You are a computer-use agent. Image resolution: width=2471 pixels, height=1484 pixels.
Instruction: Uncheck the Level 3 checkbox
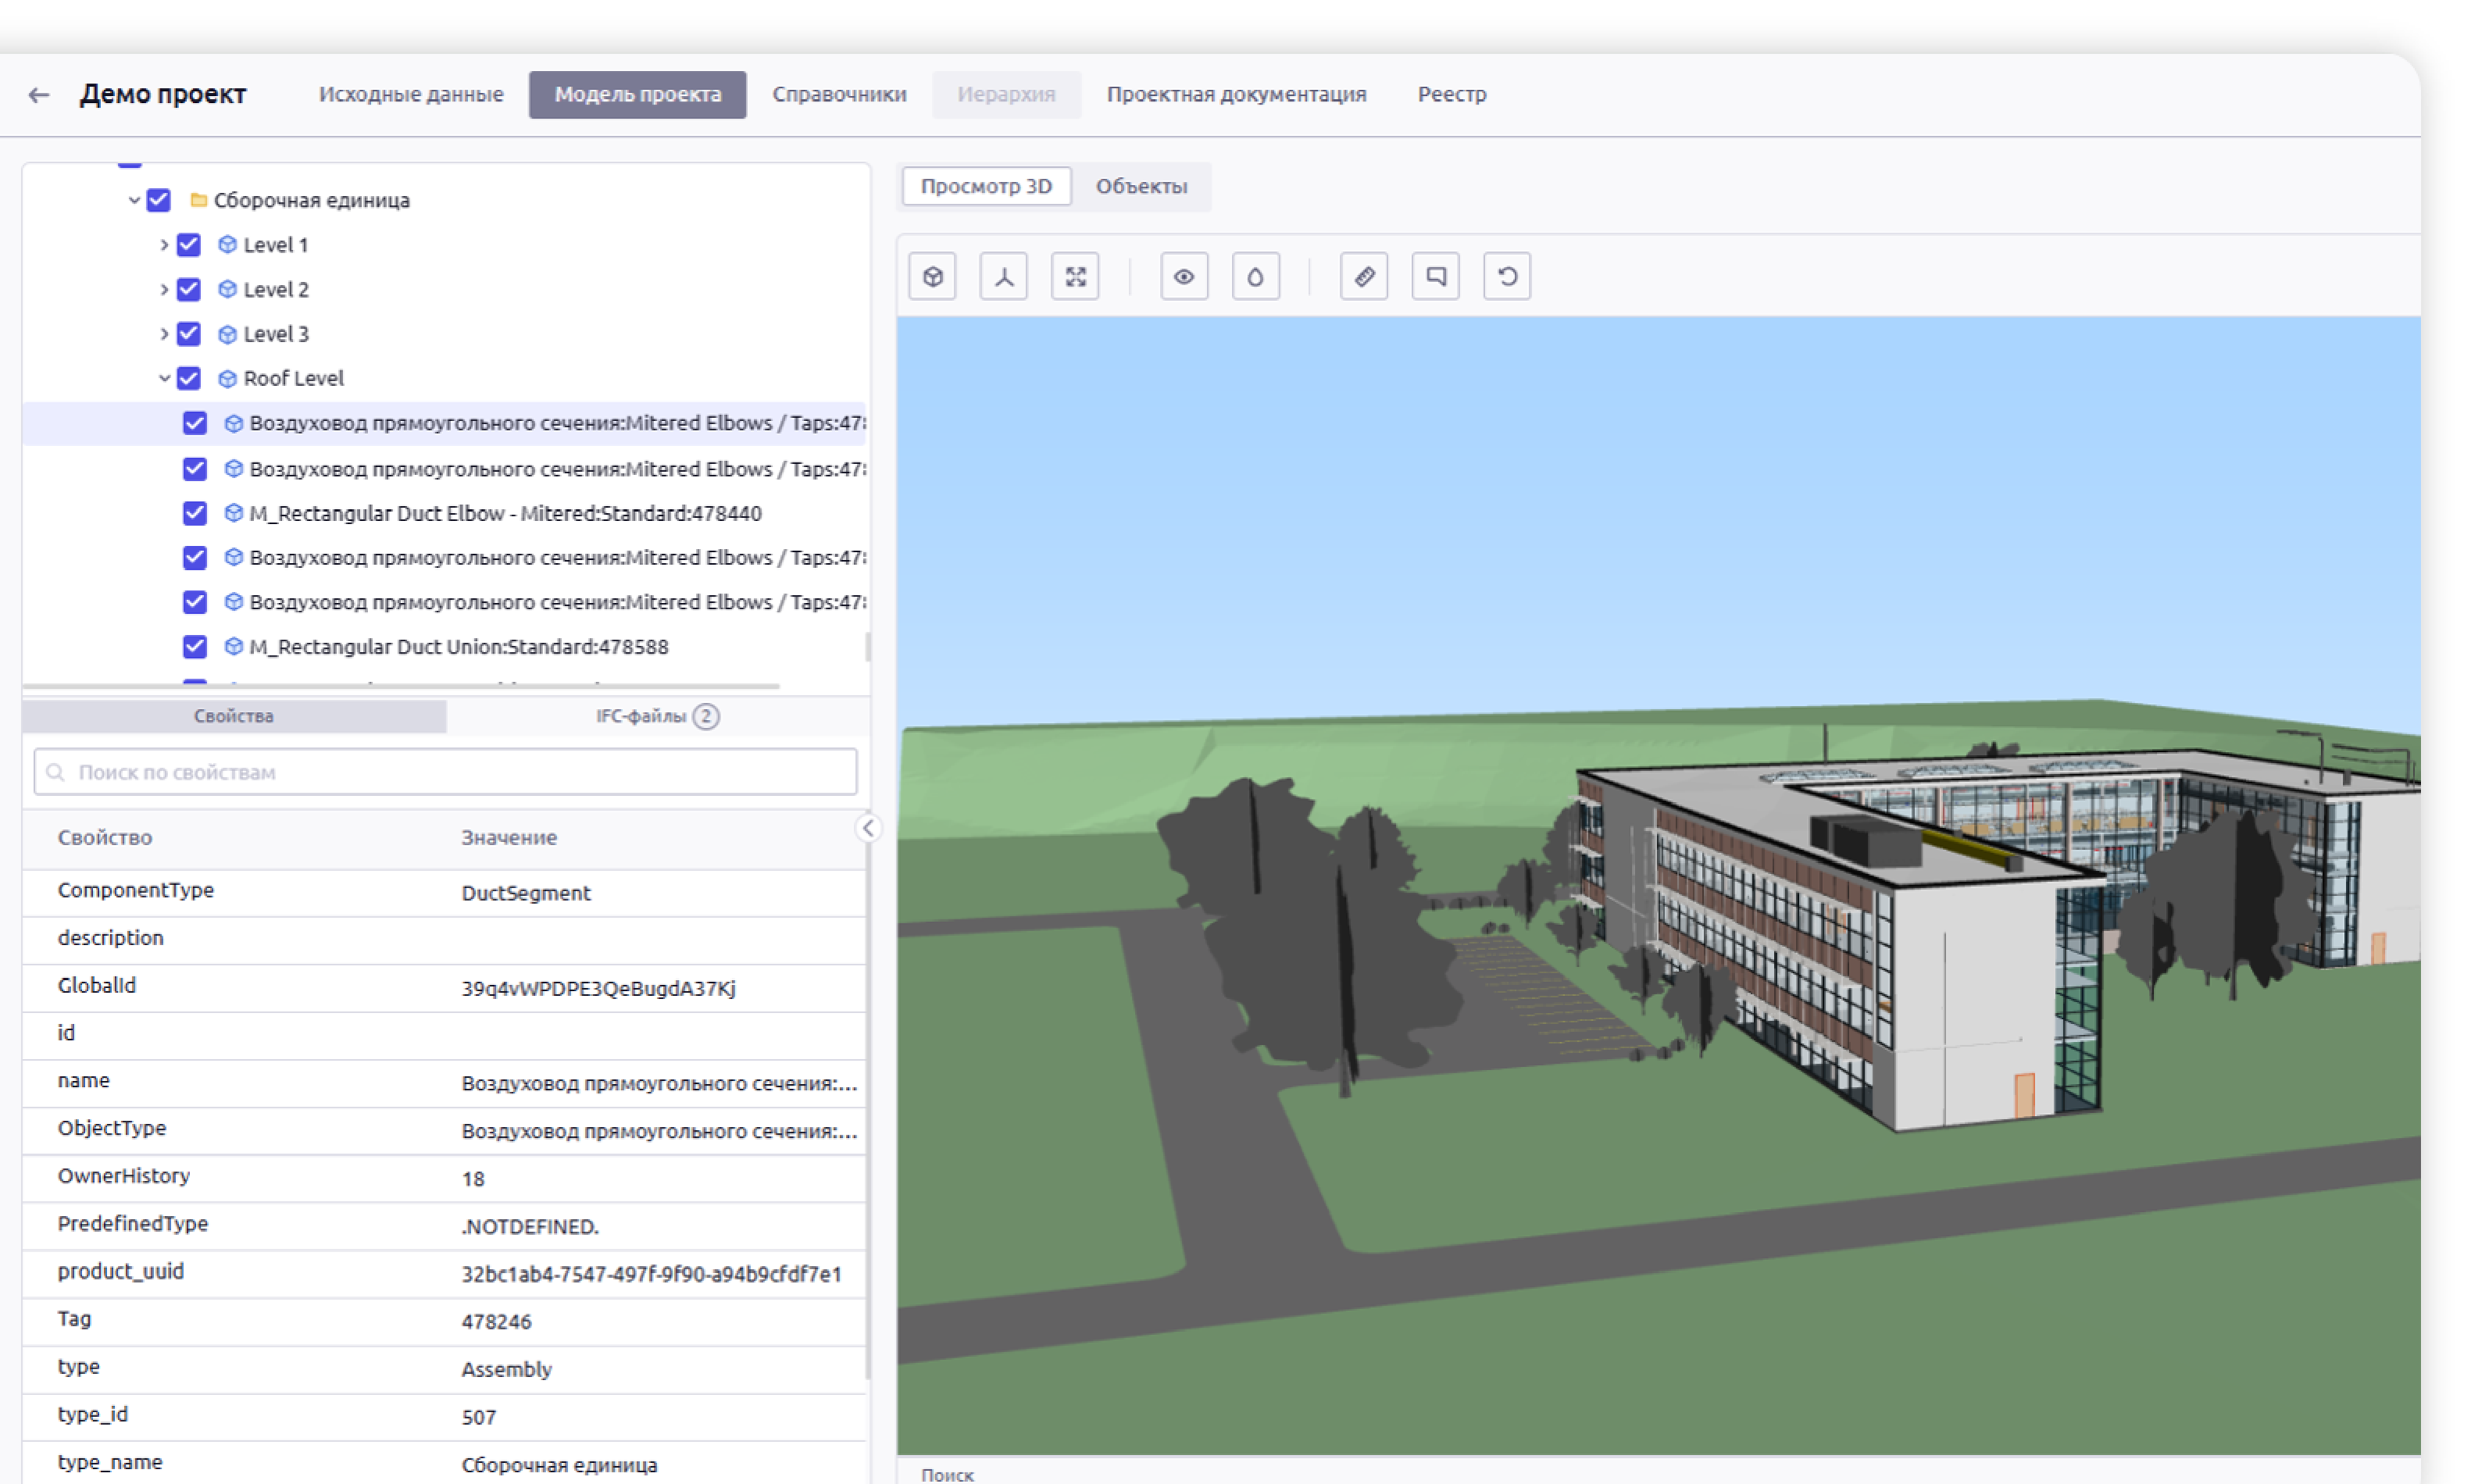[x=188, y=333]
